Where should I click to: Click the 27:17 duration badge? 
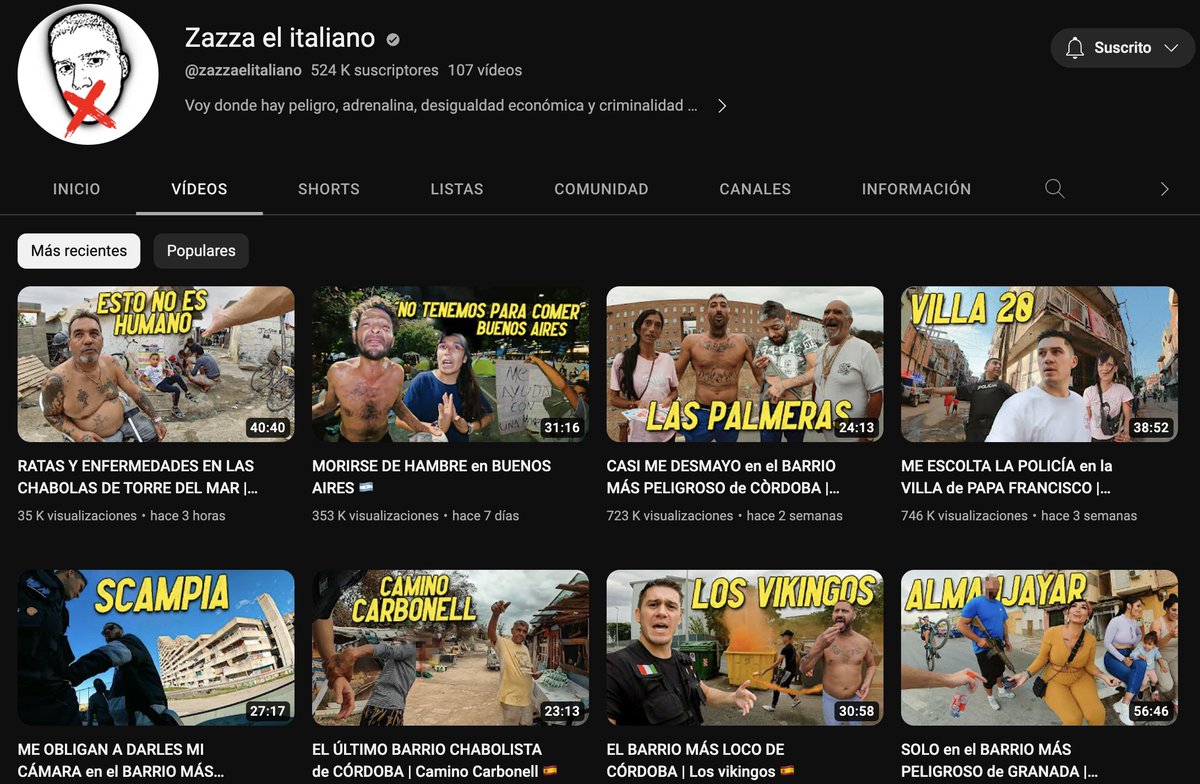pos(267,711)
